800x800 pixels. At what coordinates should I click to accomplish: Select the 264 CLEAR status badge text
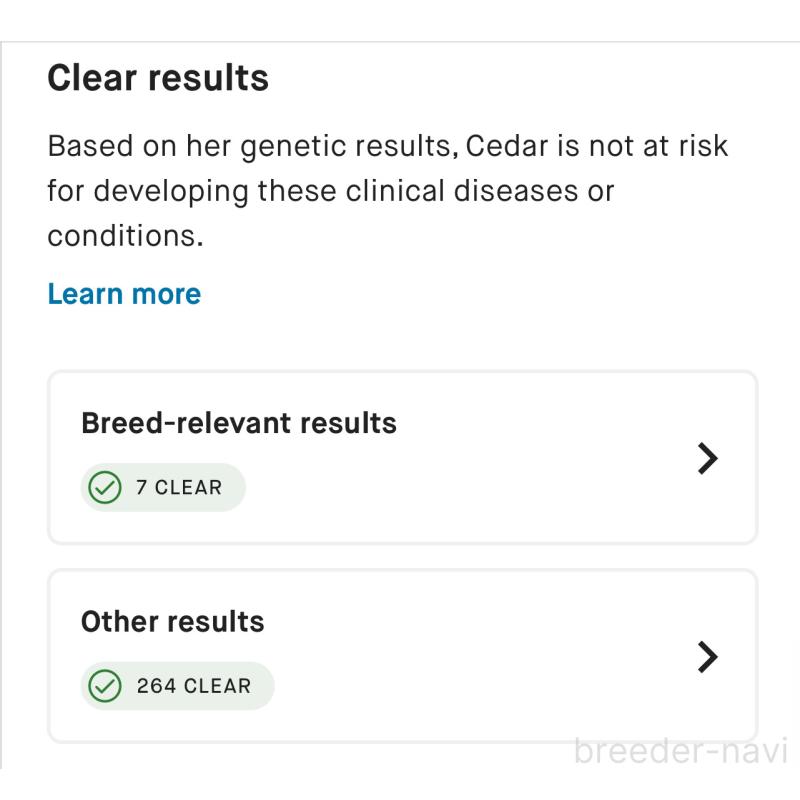coord(194,687)
